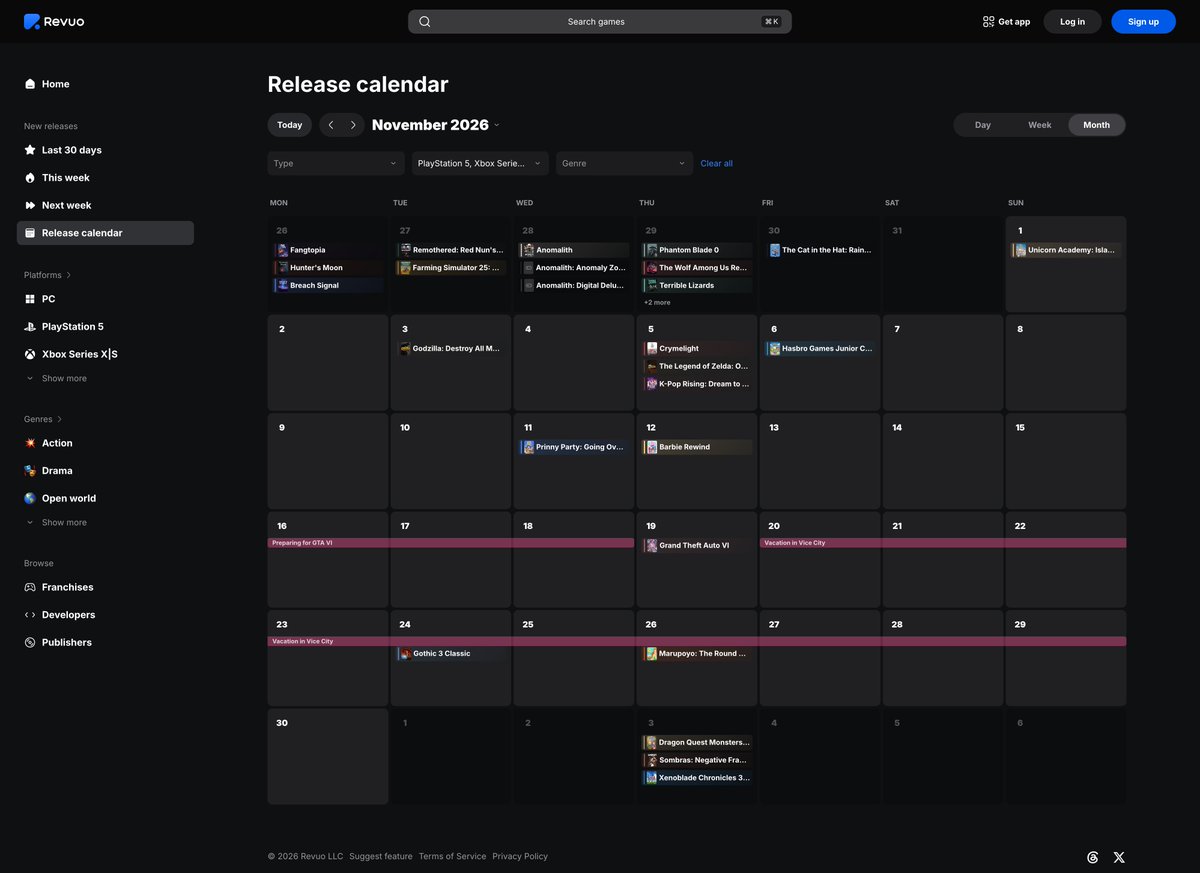Open the PlayStation 5, Xbox Series platform dropdown

point(480,163)
